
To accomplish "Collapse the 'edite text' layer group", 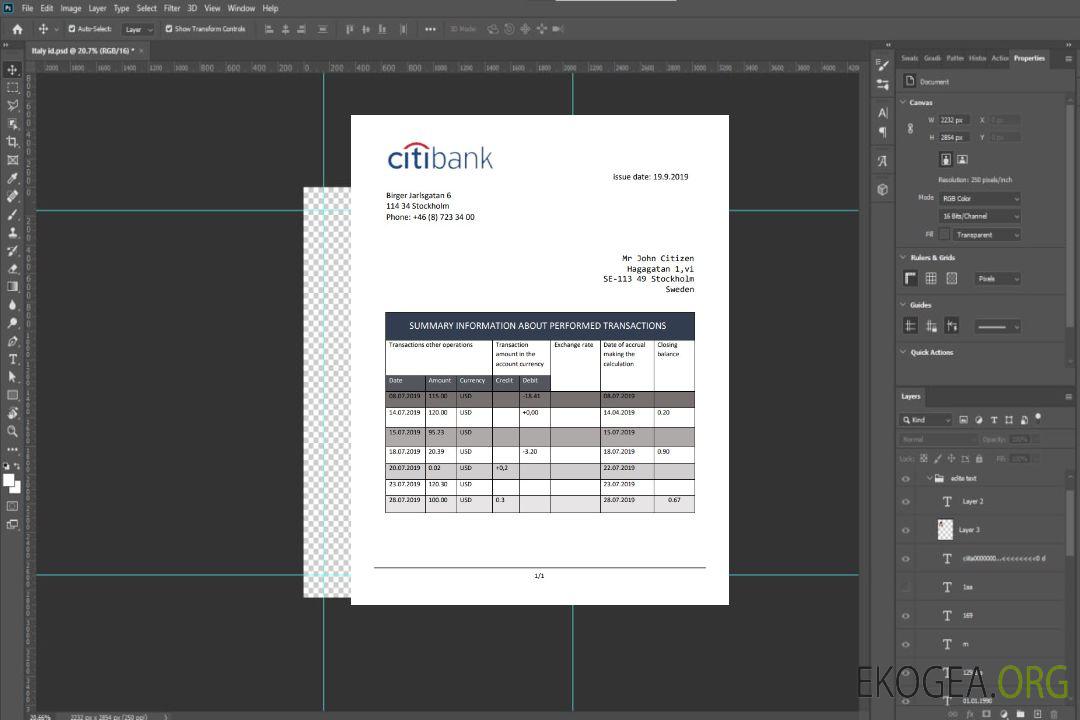I will (x=929, y=478).
